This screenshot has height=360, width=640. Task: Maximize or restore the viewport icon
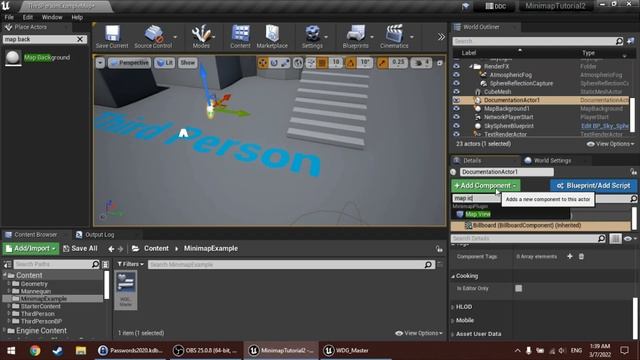440,63
